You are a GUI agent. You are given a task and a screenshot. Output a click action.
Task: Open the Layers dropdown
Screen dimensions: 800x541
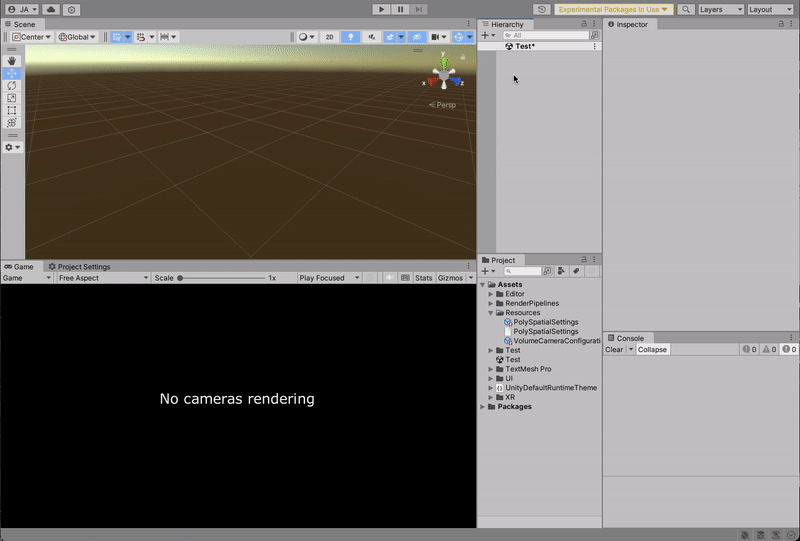720,9
